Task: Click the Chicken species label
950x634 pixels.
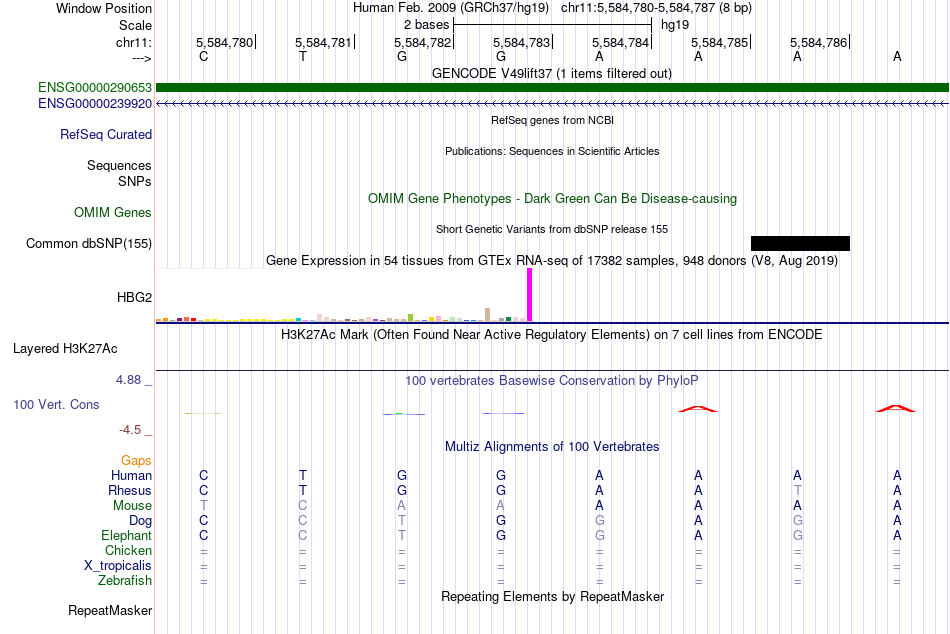Action: tap(128, 550)
